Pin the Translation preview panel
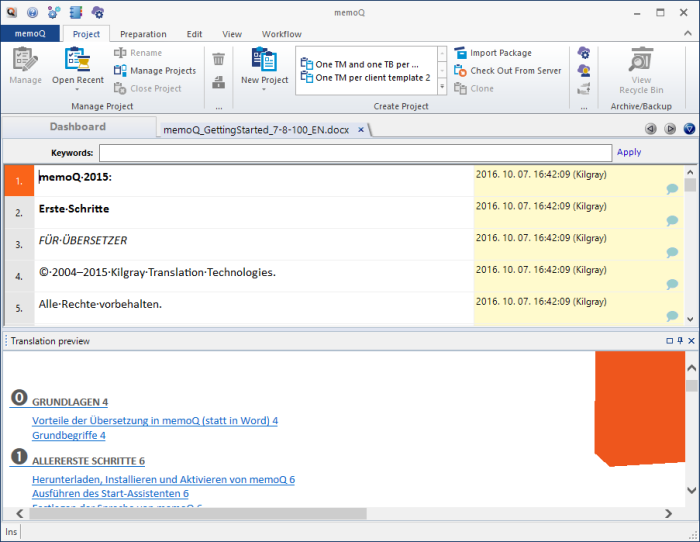 [680, 341]
